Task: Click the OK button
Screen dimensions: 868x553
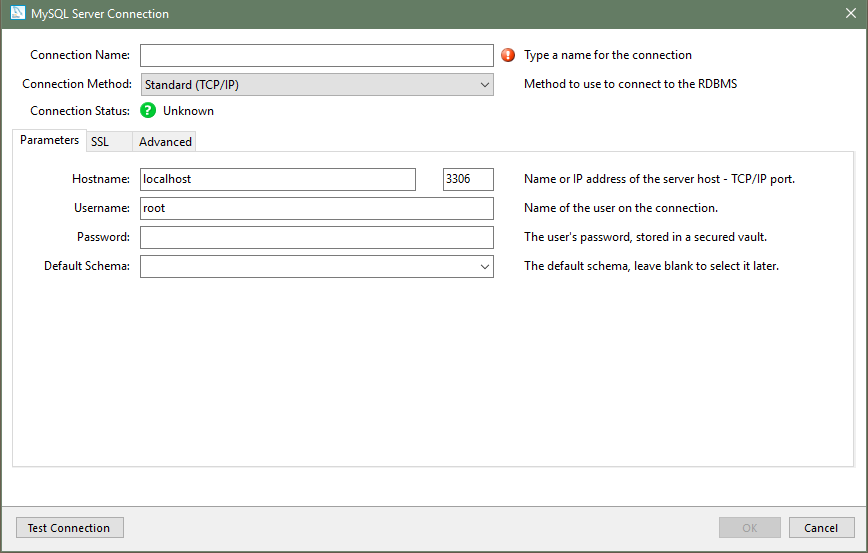Action: point(750,528)
